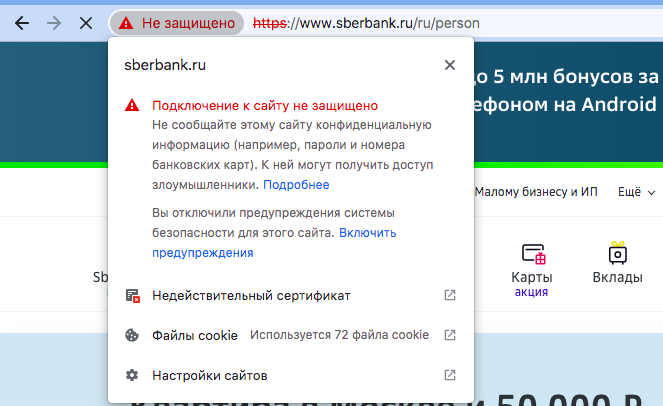This screenshot has width=663, height=406.
Task: Stop loading the page
Action: coord(86,23)
